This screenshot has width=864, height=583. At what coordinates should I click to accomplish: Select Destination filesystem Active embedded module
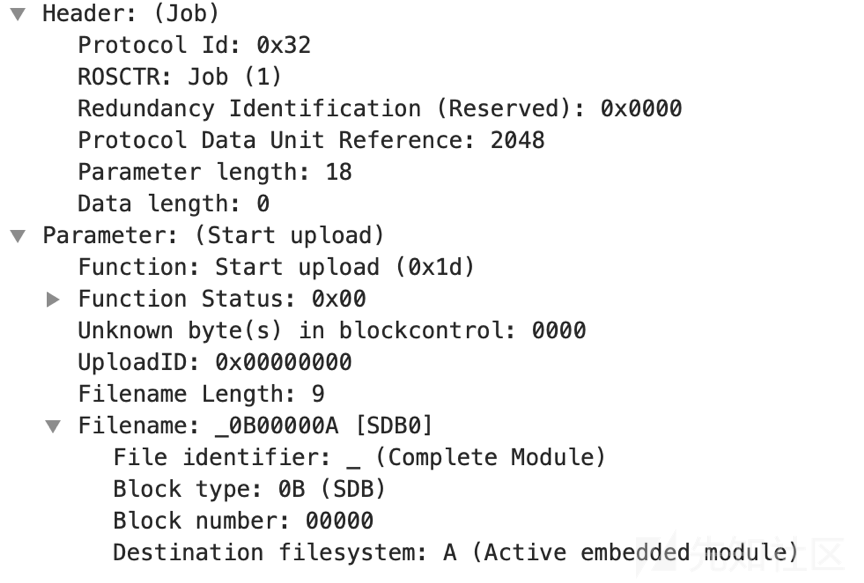pyautogui.click(x=456, y=553)
